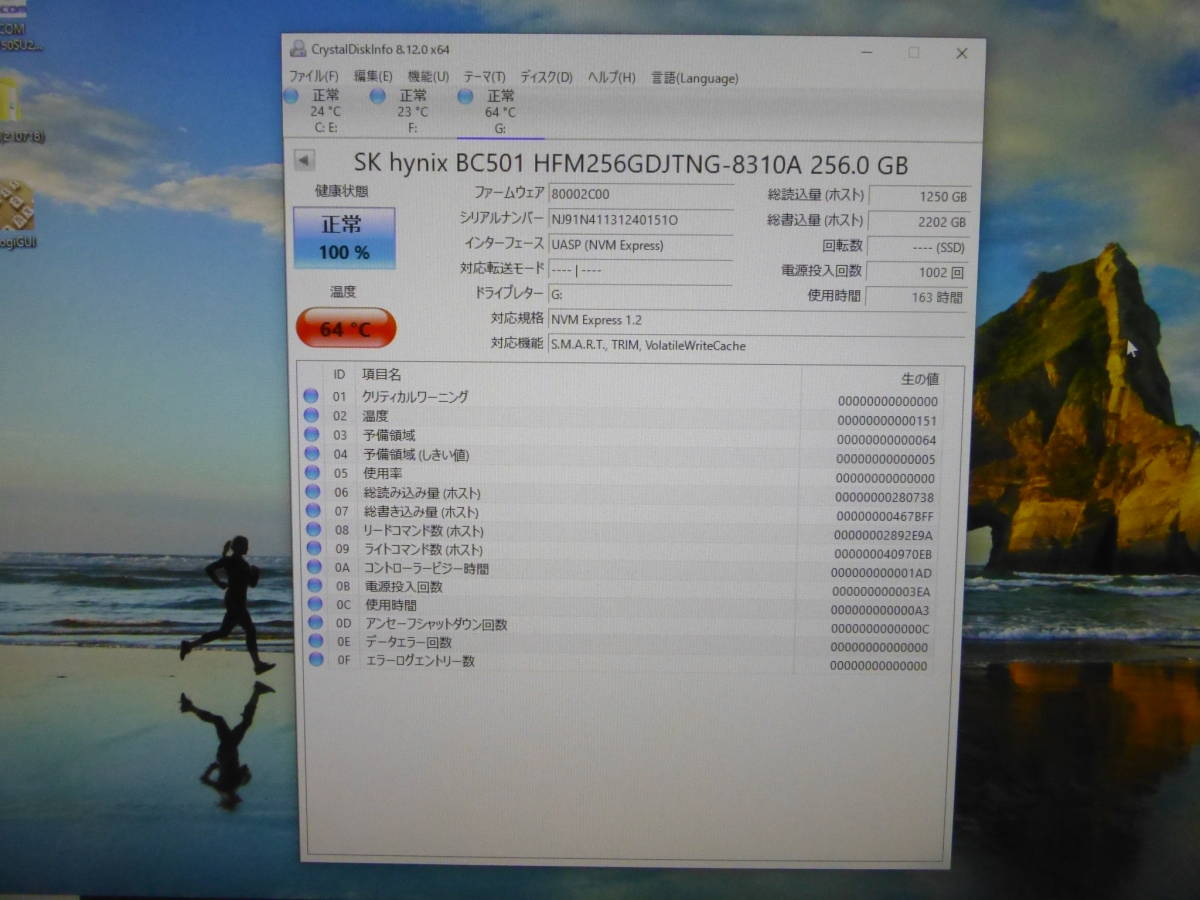Click status circle for 予備領域 row 03

tap(311, 434)
